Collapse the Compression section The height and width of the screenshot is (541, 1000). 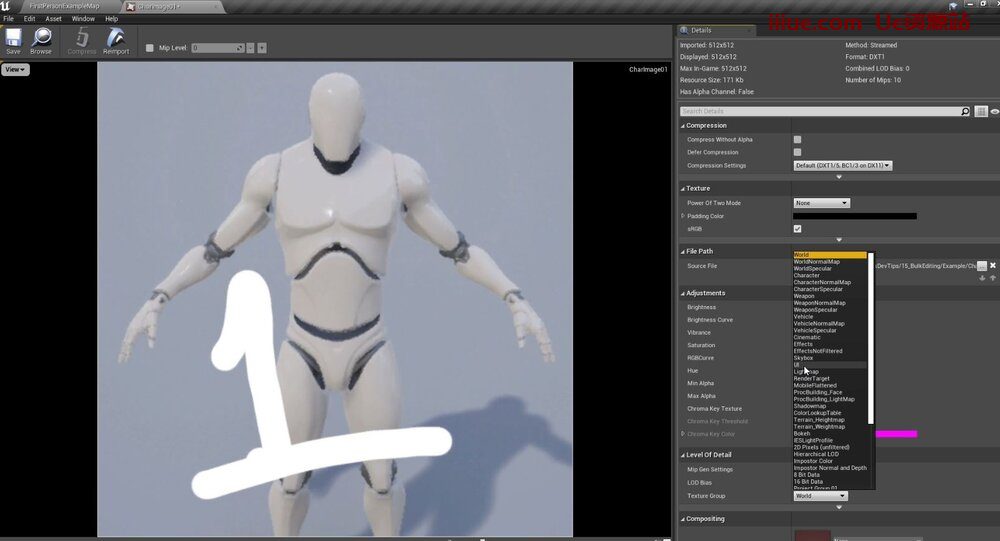click(x=683, y=126)
